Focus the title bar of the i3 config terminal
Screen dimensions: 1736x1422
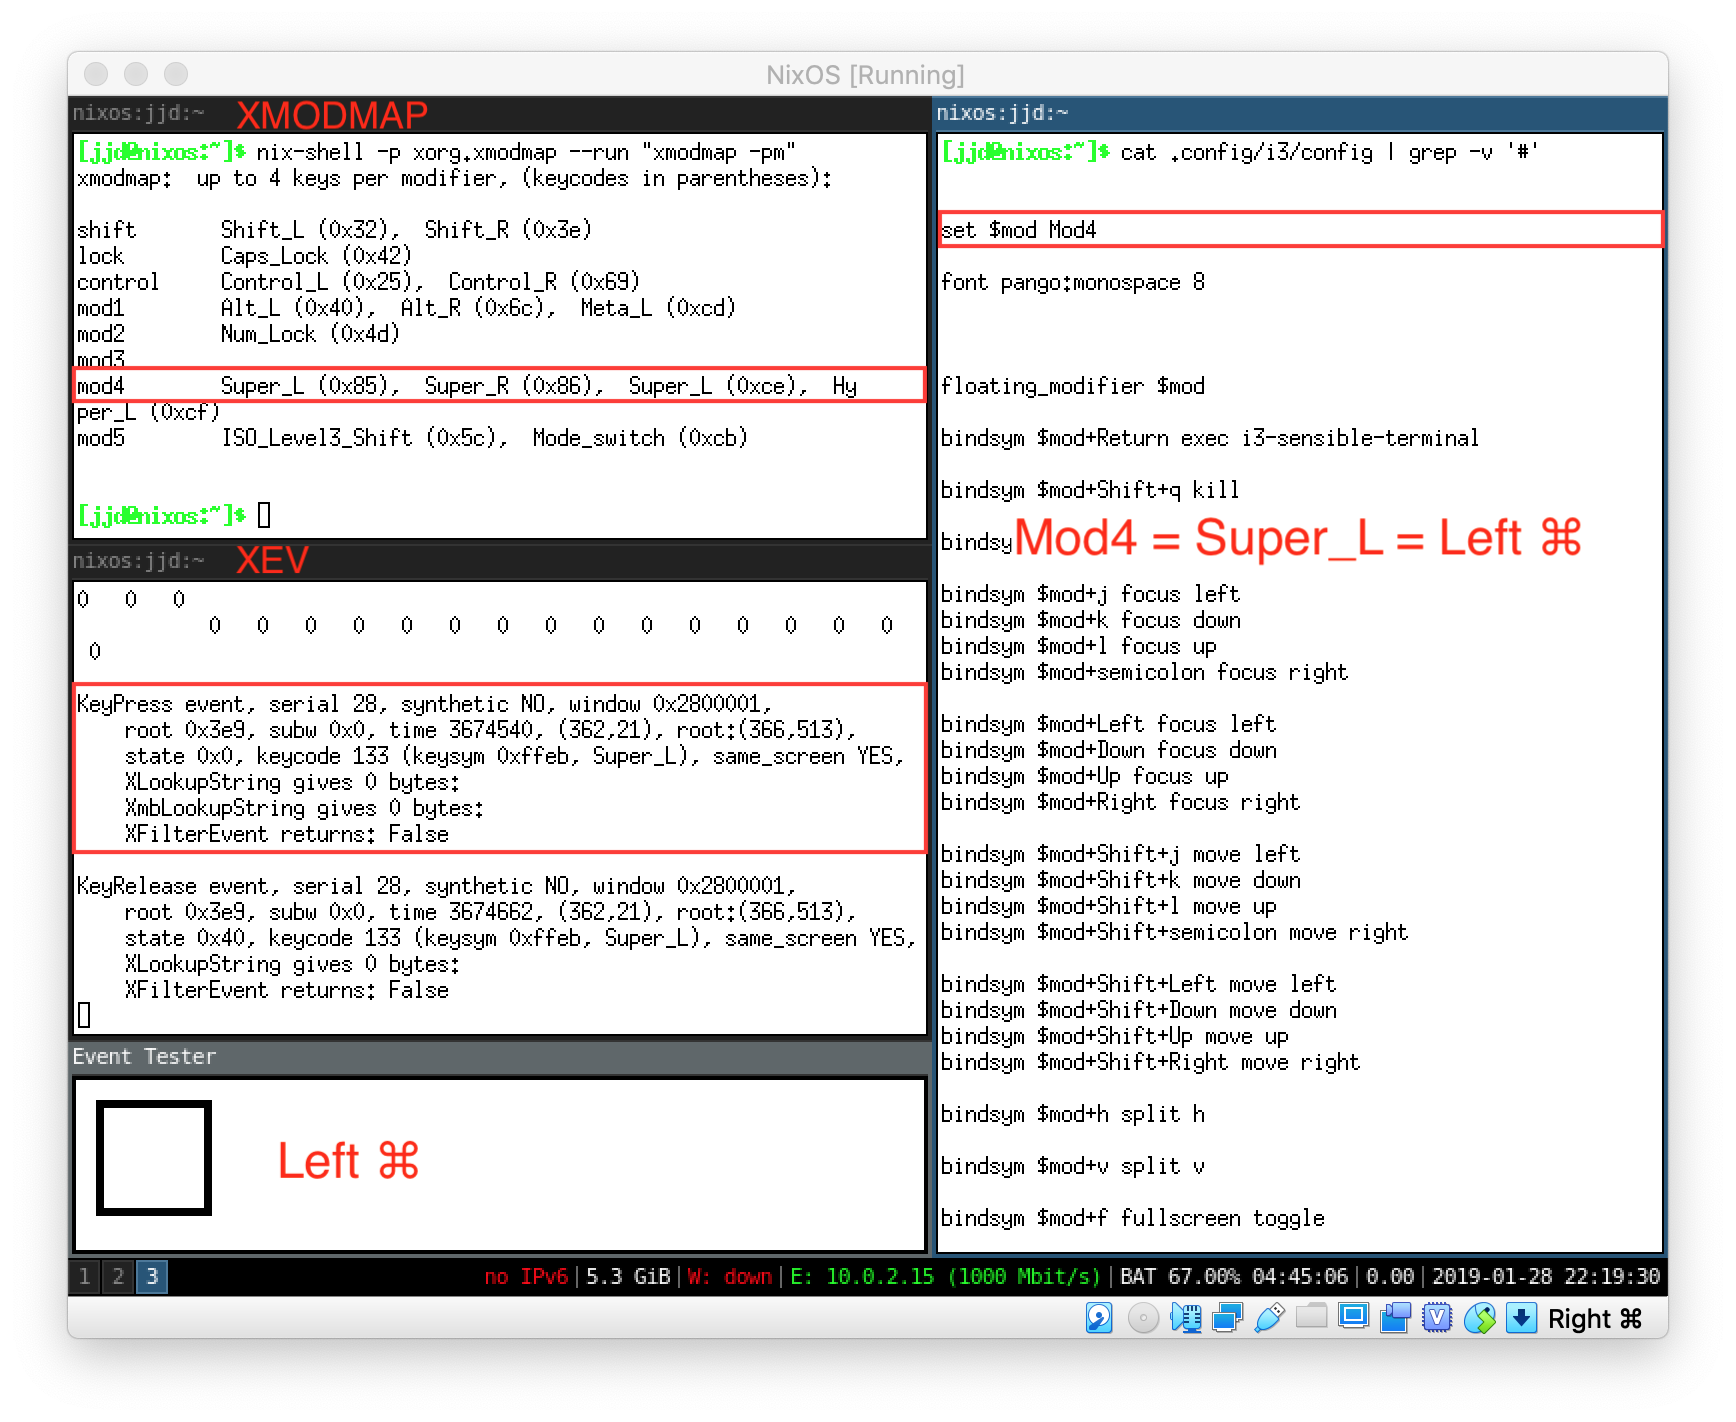coord(1299,113)
